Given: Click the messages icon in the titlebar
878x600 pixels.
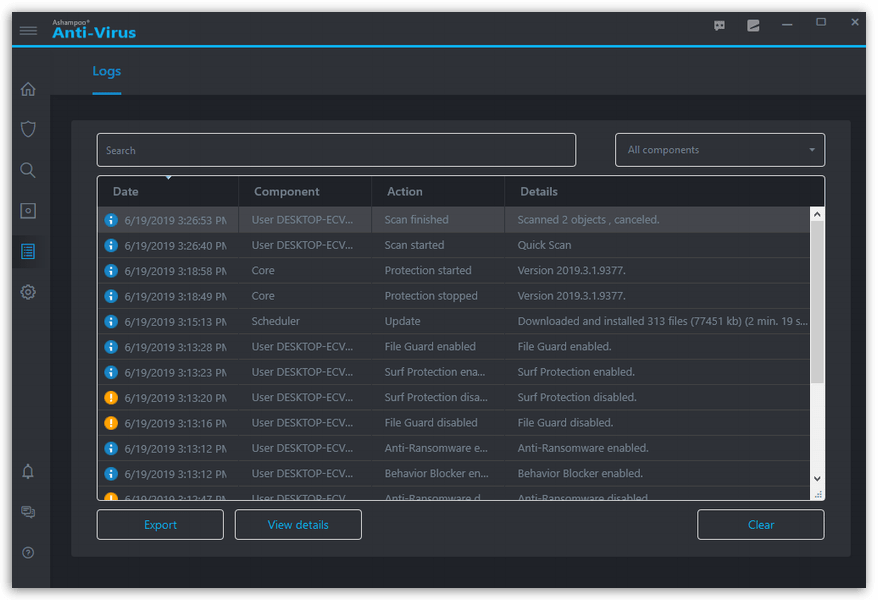Looking at the screenshot, I should (x=719, y=25).
